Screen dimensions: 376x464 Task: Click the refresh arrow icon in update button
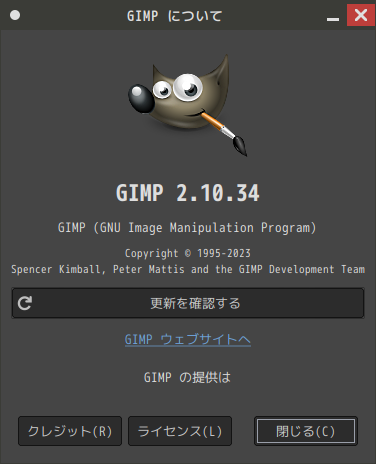point(25,303)
